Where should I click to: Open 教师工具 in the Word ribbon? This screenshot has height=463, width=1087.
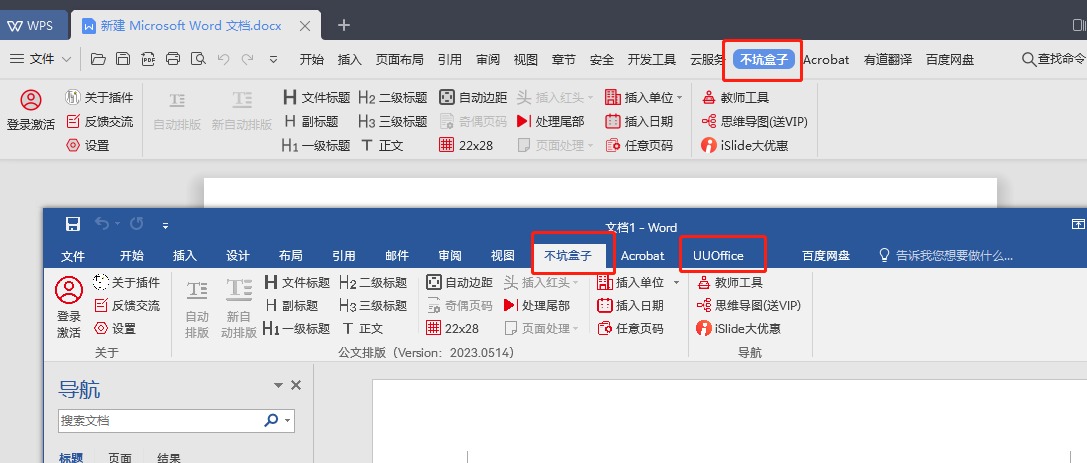(x=729, y=282)
